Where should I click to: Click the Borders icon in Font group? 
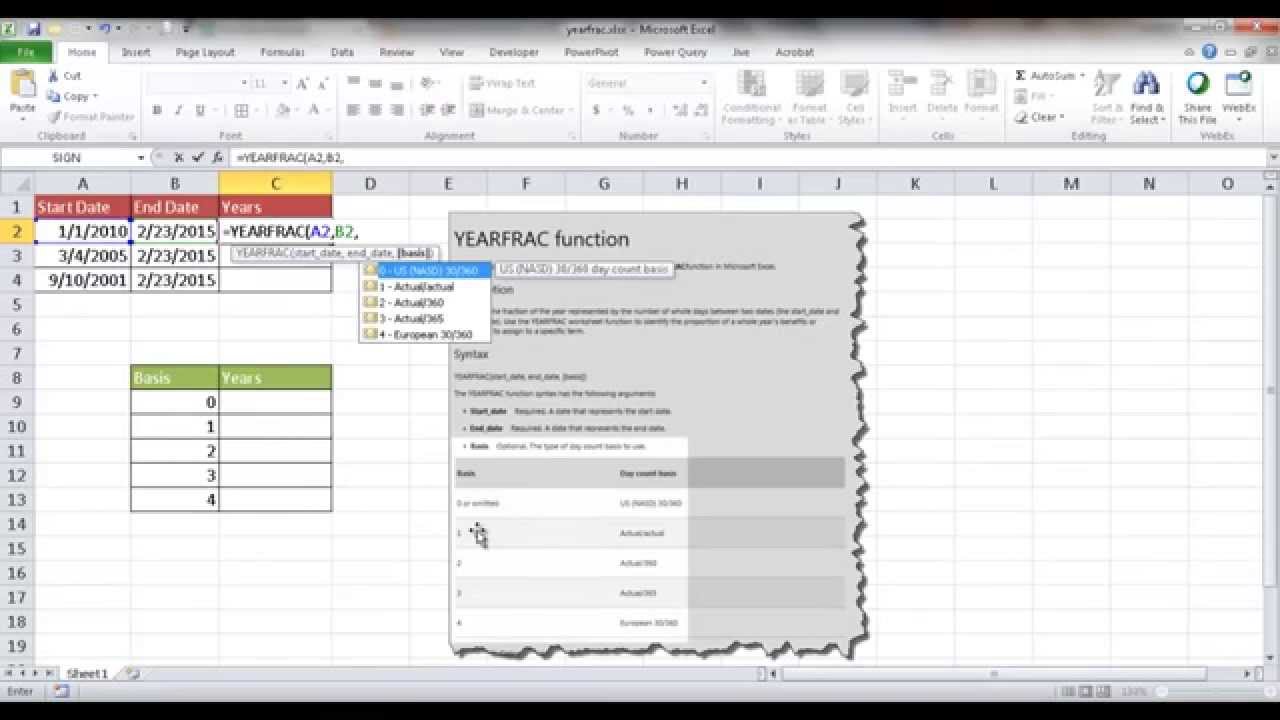tap(241, 111)
